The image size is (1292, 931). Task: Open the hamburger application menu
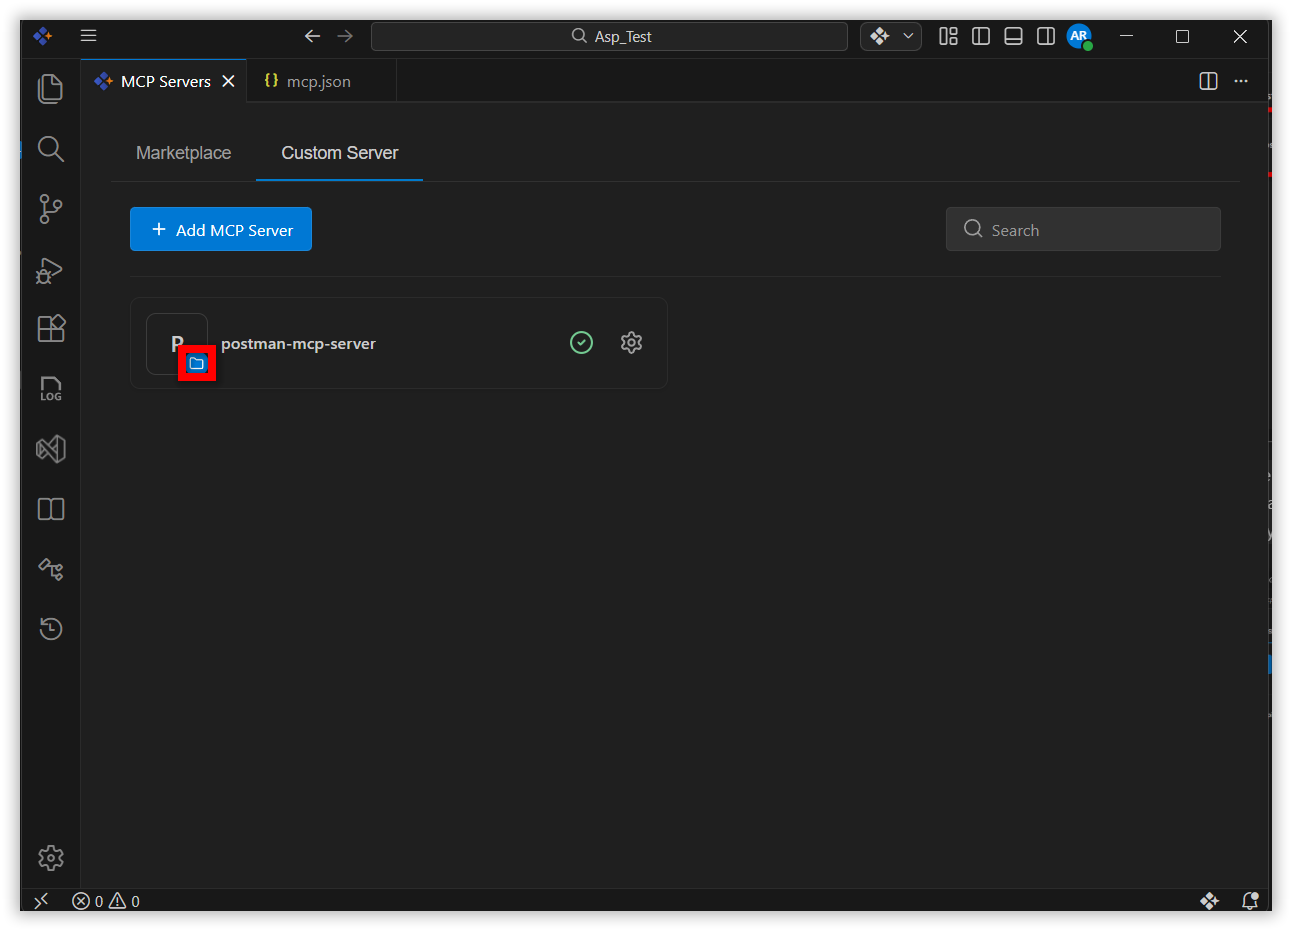(x=88, y=36)
